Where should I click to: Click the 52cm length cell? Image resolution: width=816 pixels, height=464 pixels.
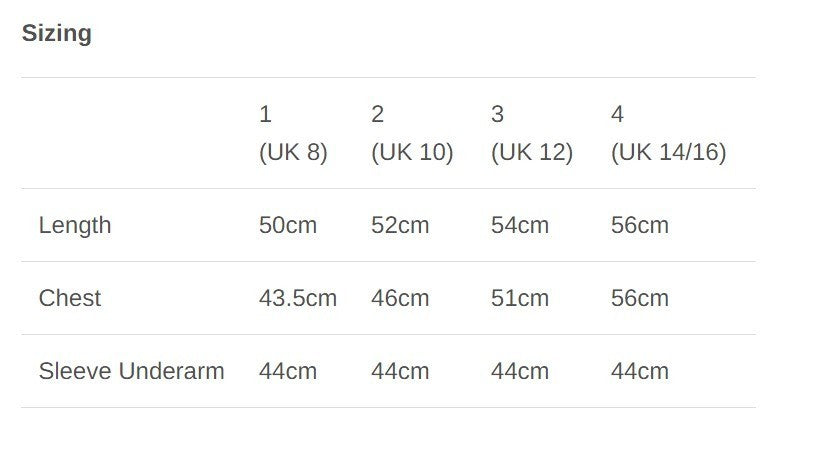(400, 225)
